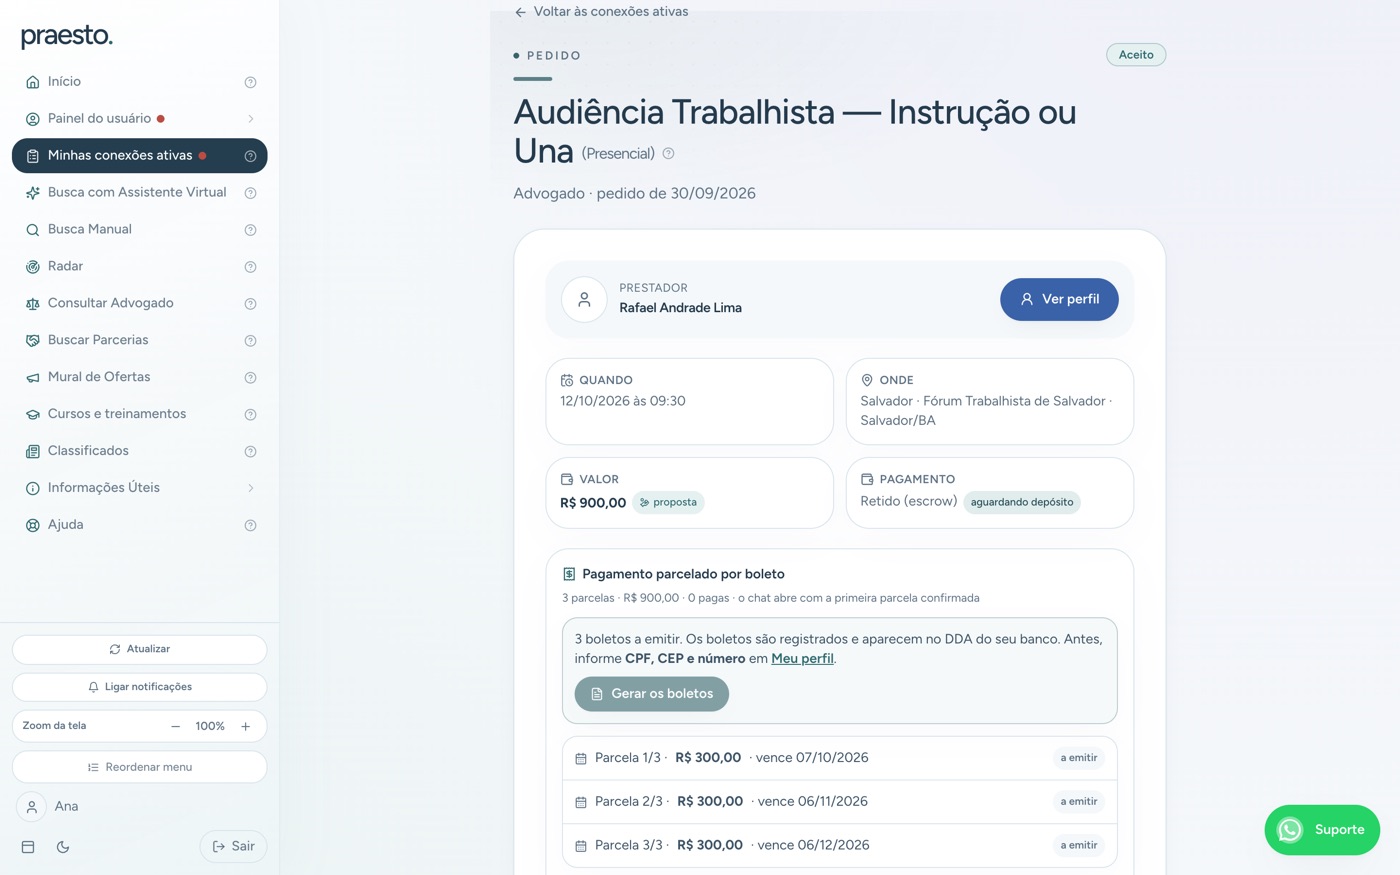Click the layout panel icon near Sair
This screenshot has width=1400, height=875.
point(28,847)
